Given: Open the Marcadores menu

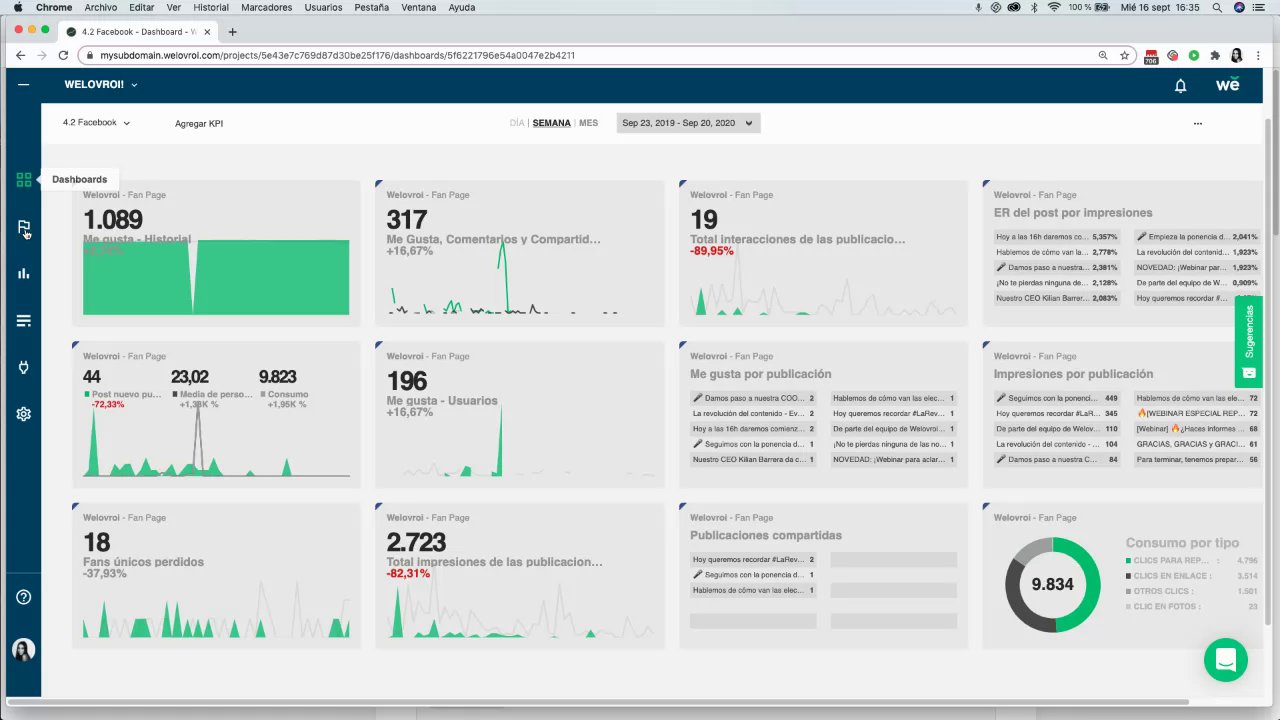Looking at the screenshot, I should coord(267,7).
